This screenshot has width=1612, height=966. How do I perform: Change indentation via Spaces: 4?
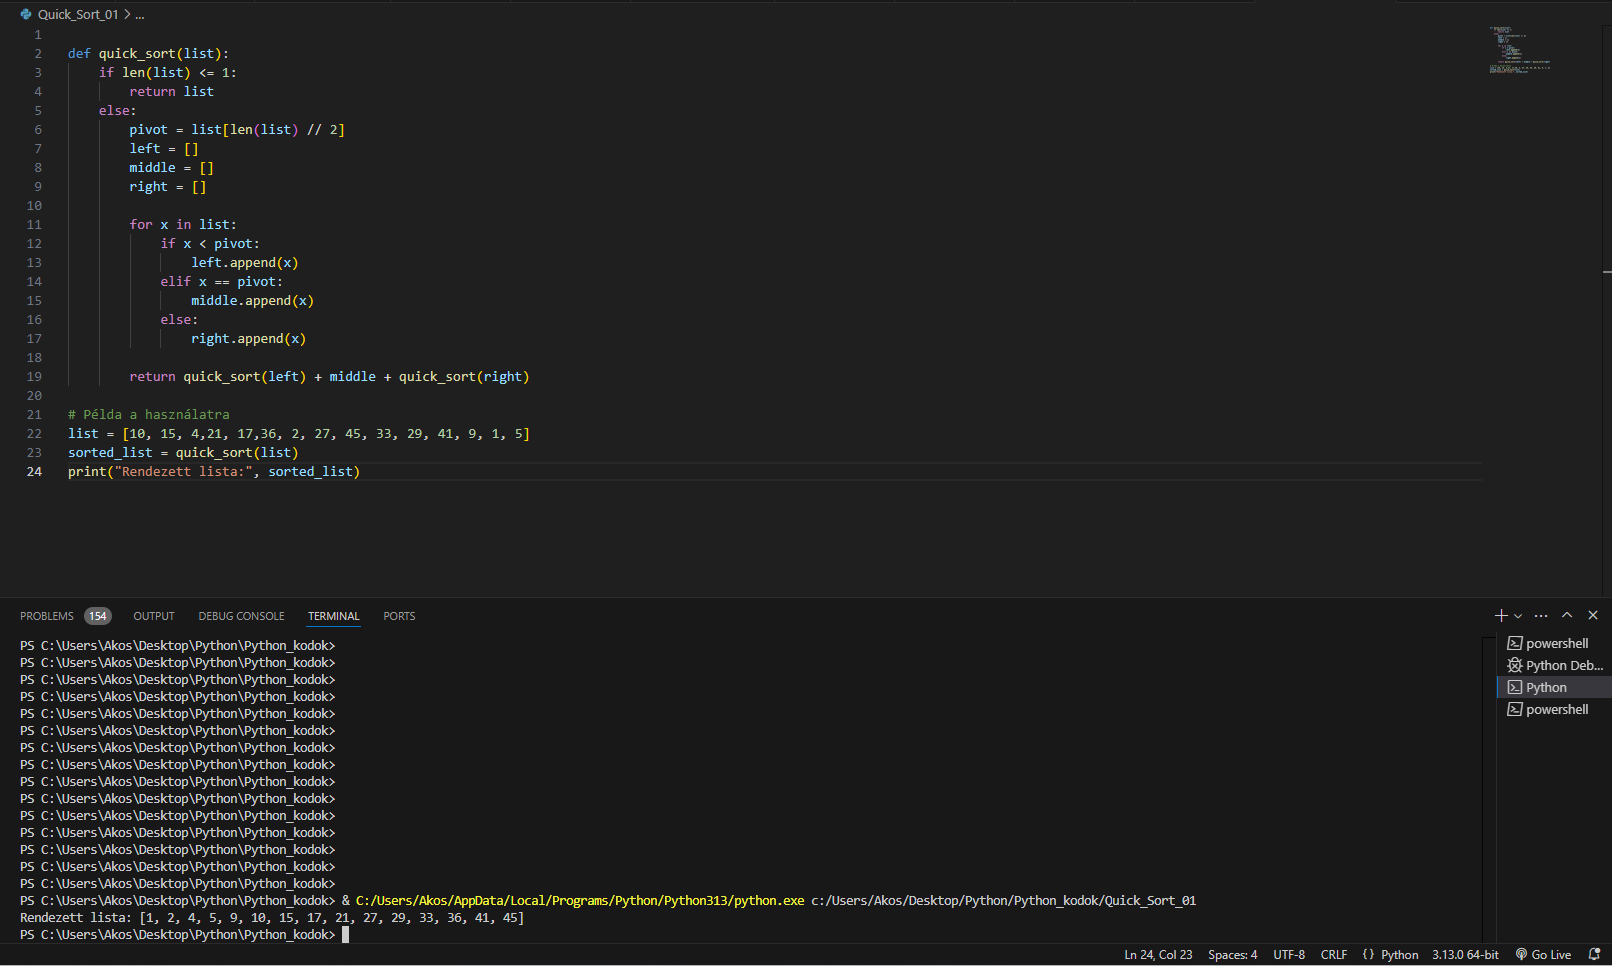click(x=1232, y=955)
